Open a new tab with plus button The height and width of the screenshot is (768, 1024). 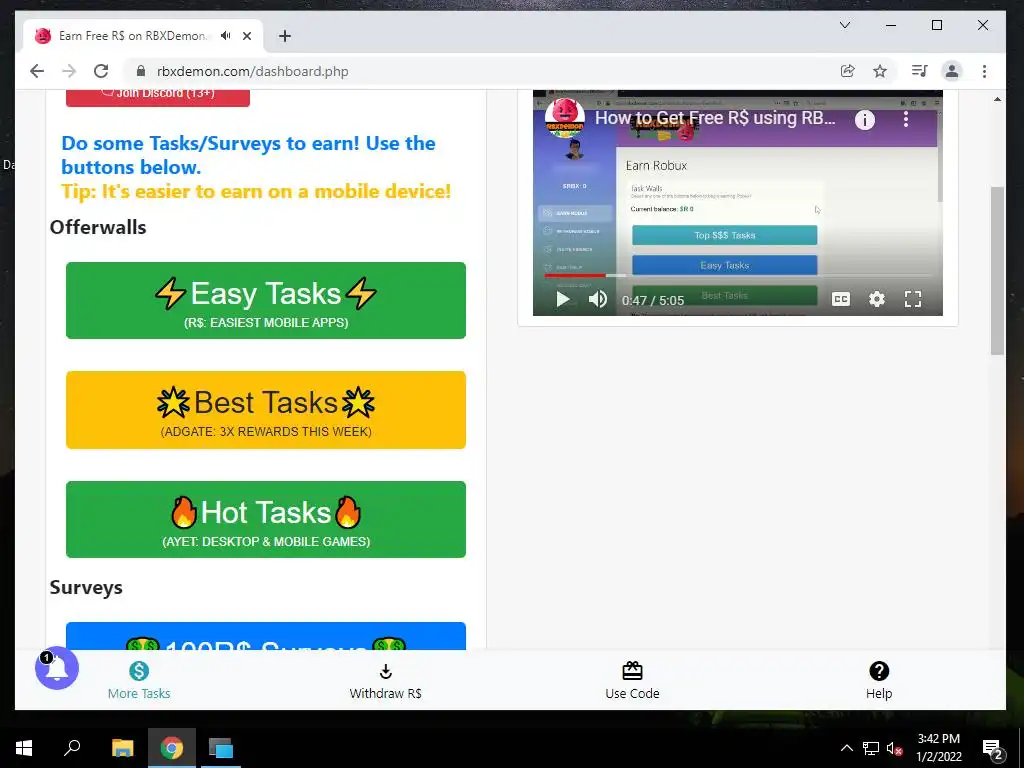(285, 36)
